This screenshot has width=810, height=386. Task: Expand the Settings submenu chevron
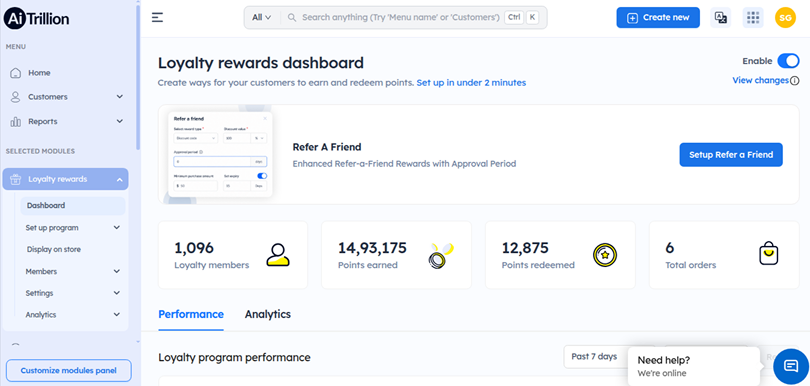[x=117, y=293]
